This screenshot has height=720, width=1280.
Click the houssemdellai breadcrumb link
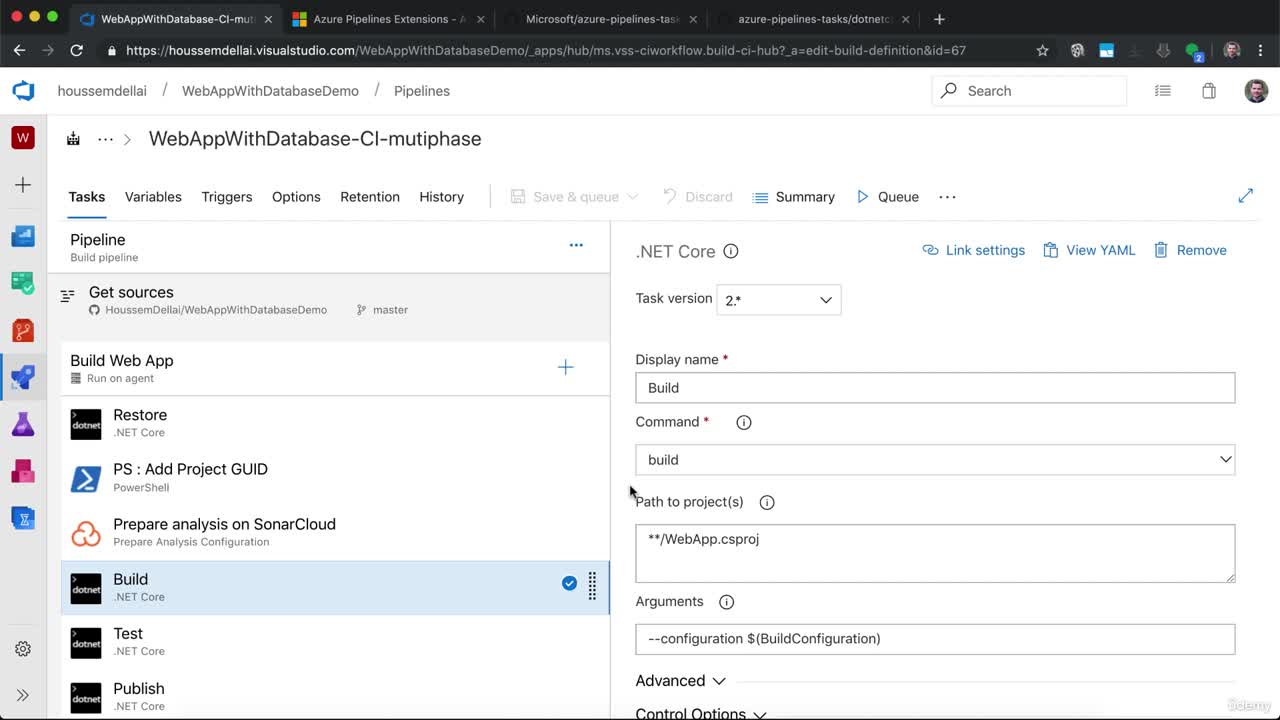click(x=102, y=91)
